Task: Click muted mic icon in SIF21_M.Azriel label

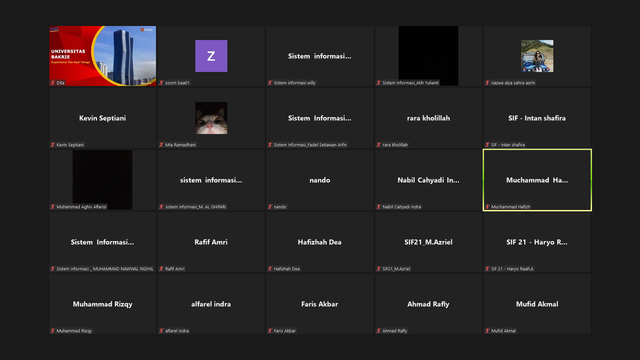Action: tap(378, 269)
